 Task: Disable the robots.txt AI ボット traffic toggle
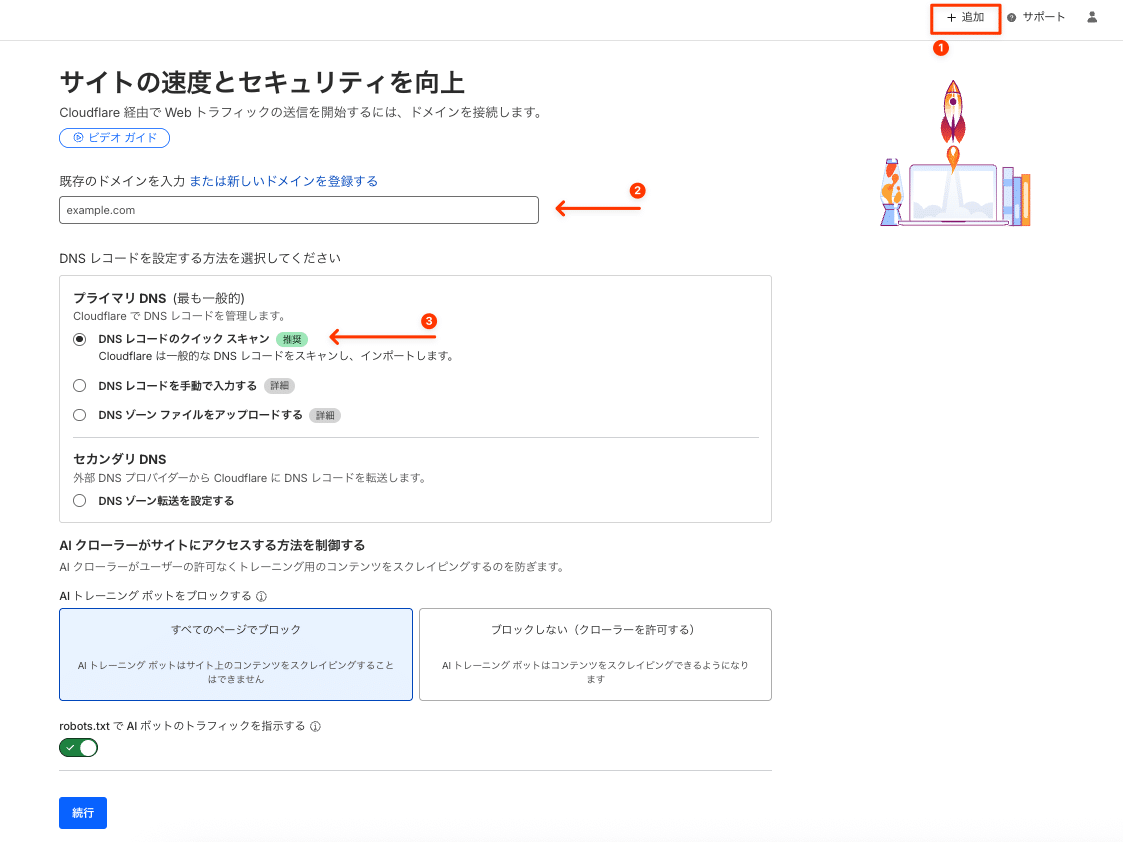pos(78,747)
